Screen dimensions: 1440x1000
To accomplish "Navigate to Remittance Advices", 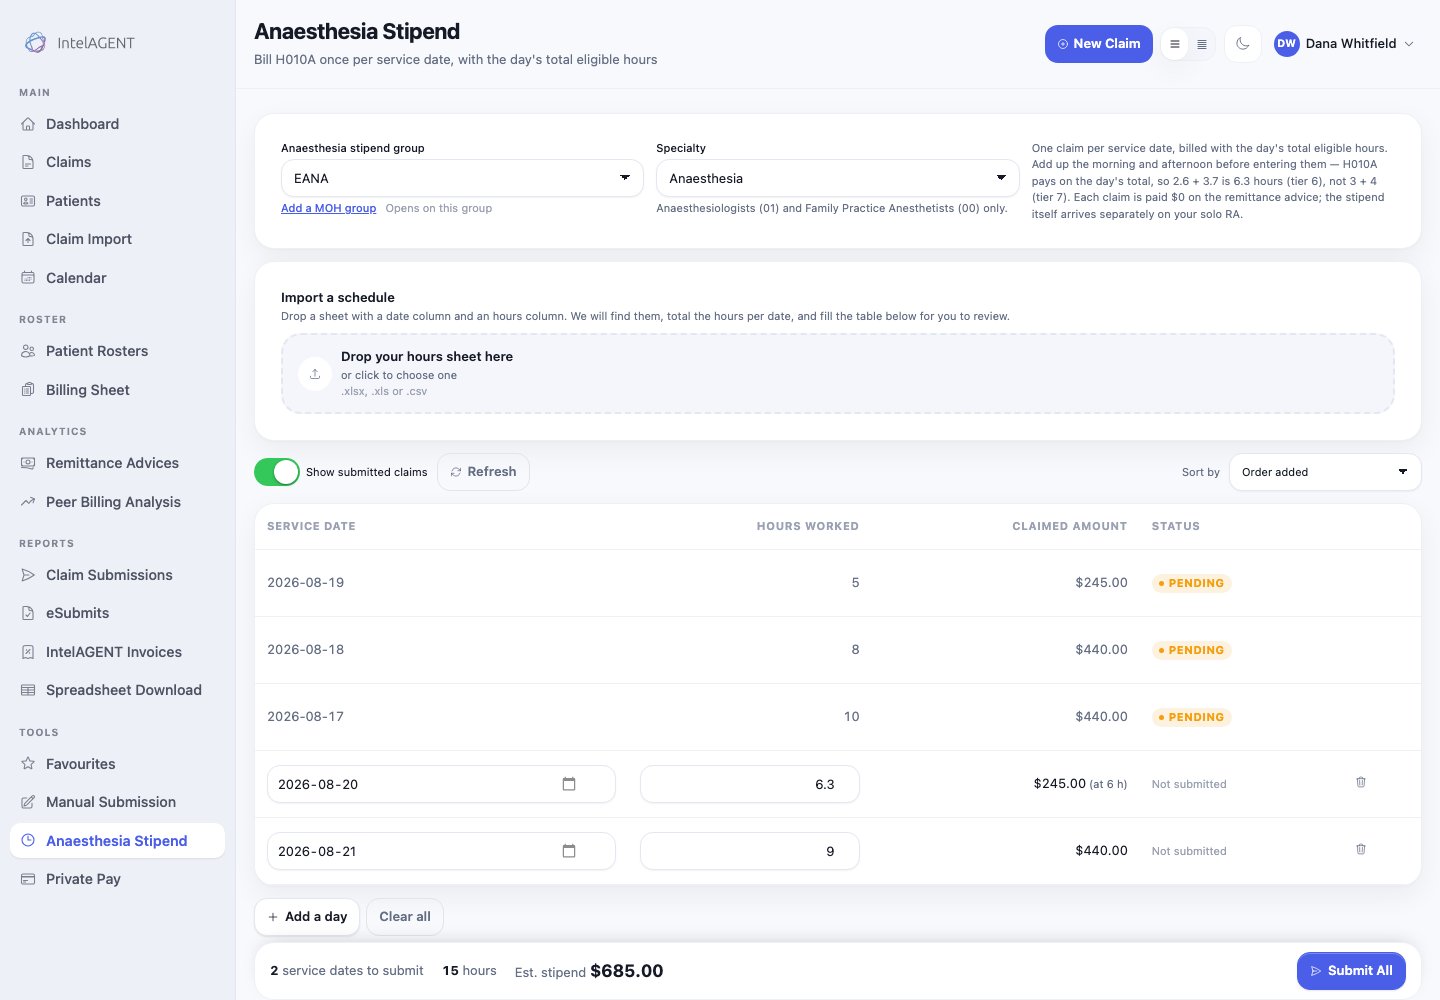I will pyautogui.click(x=117, y=463).
